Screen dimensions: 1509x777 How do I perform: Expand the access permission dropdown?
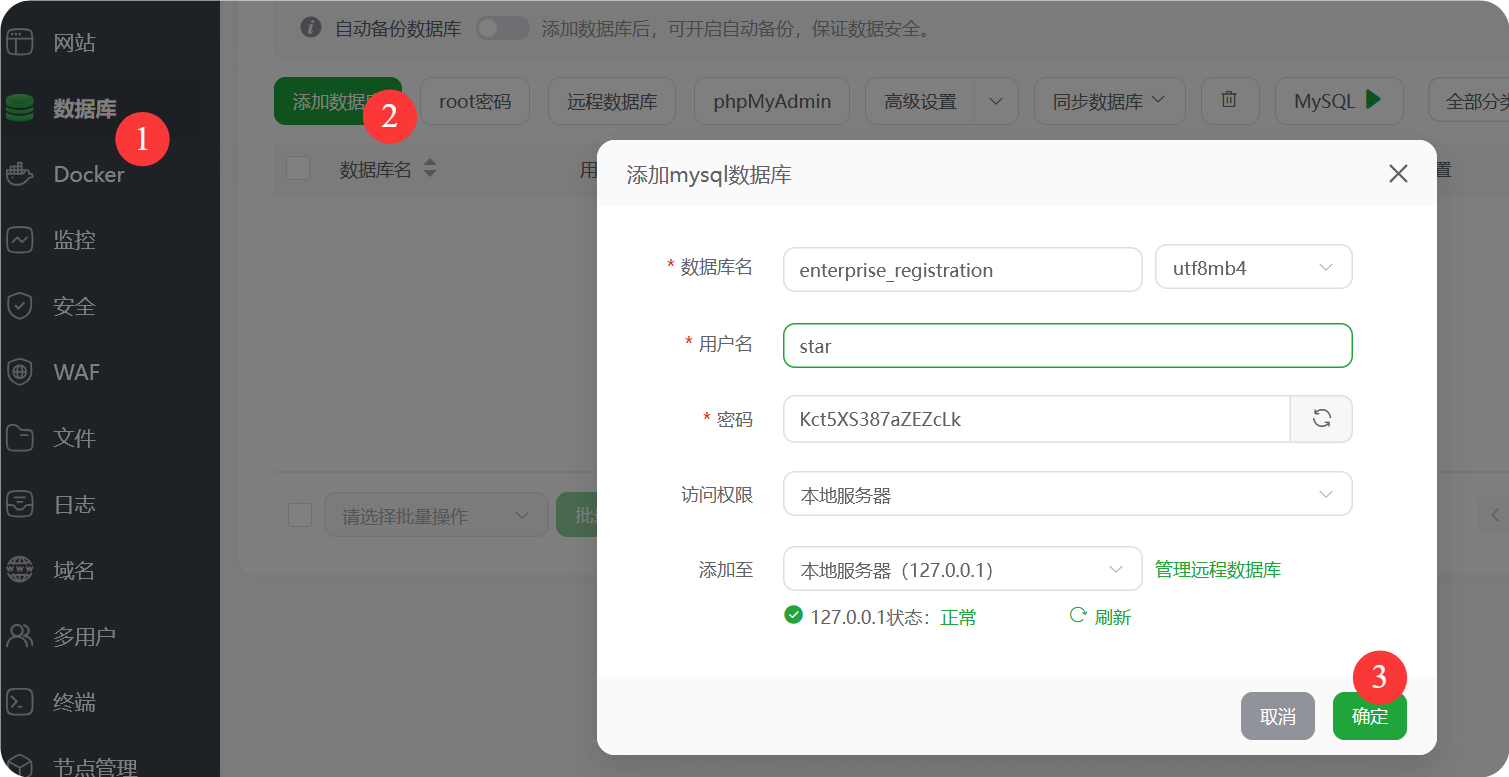coord(1067,494)
